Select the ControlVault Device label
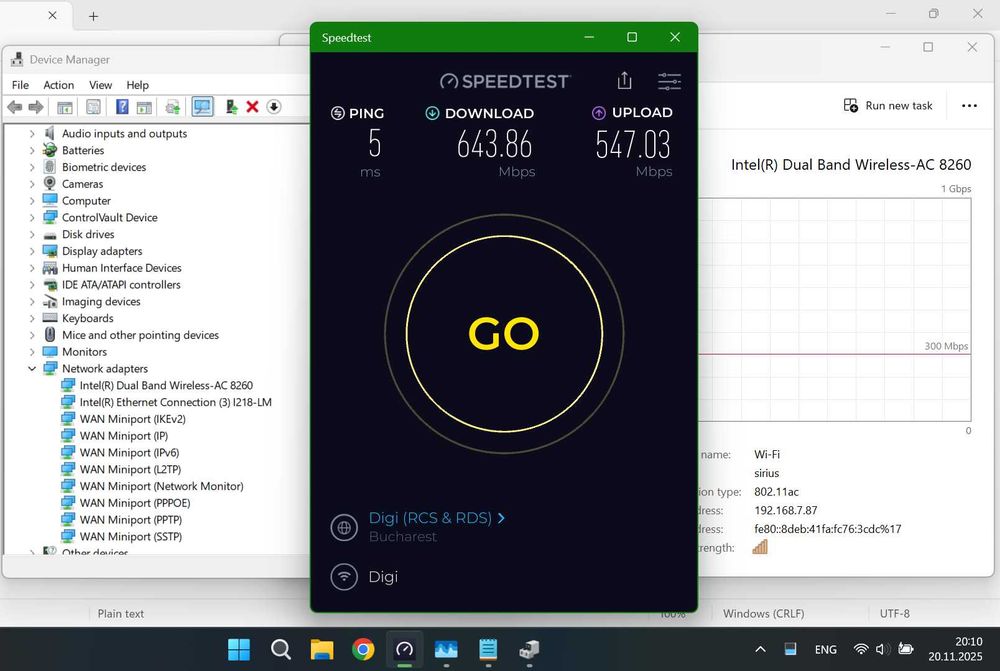 (x=110, y=218)
